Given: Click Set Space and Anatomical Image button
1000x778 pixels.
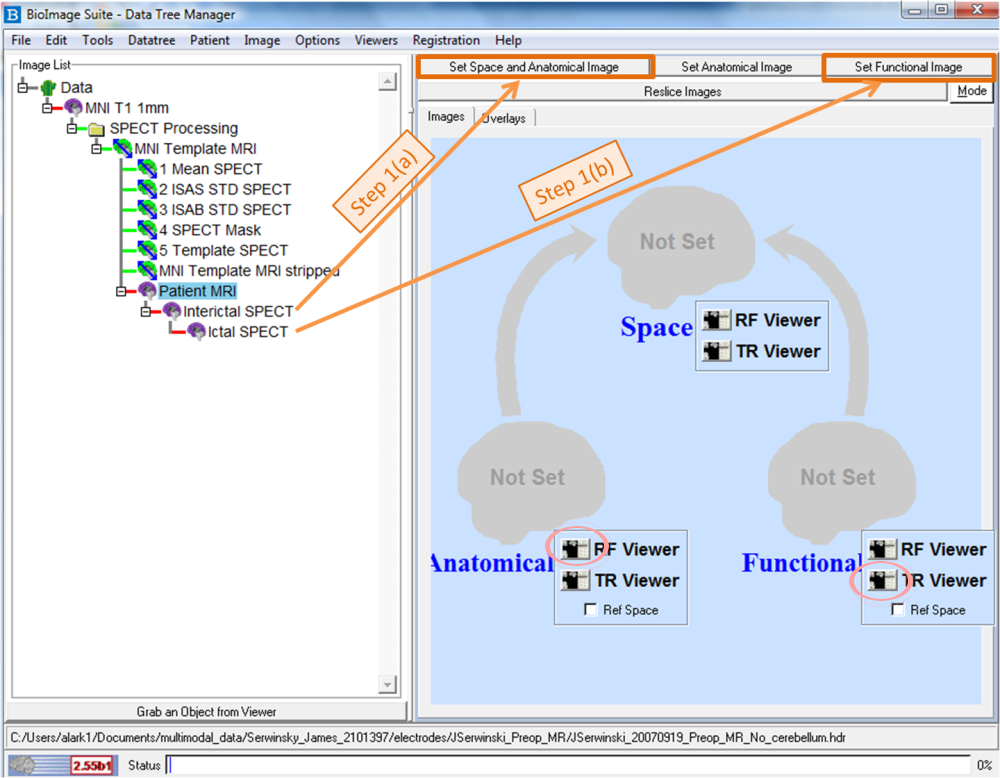Looking at the screenshot, I should pyautogui.click(x=534, y=67).
